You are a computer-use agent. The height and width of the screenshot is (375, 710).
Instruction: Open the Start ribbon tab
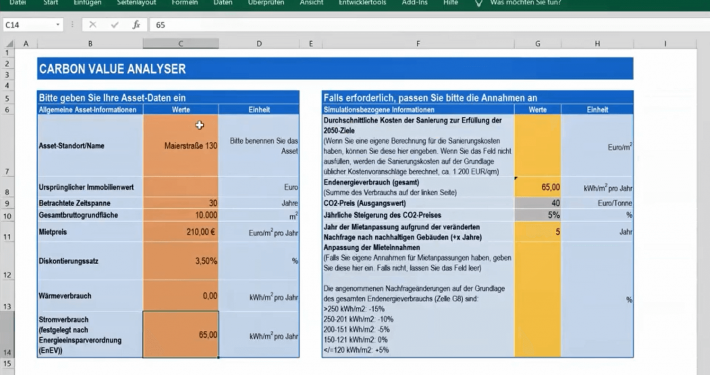point(50,3)
